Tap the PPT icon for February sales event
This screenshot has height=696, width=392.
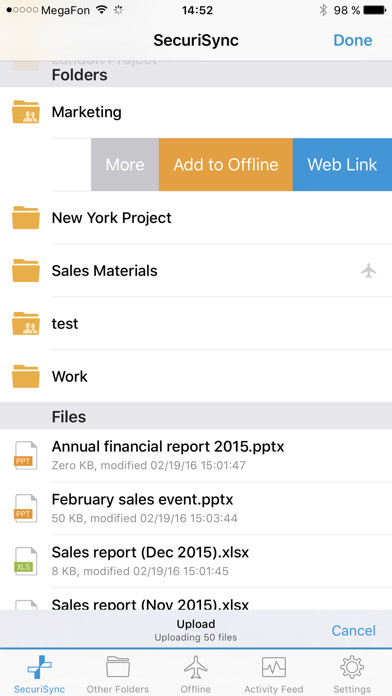pos(26,508)
